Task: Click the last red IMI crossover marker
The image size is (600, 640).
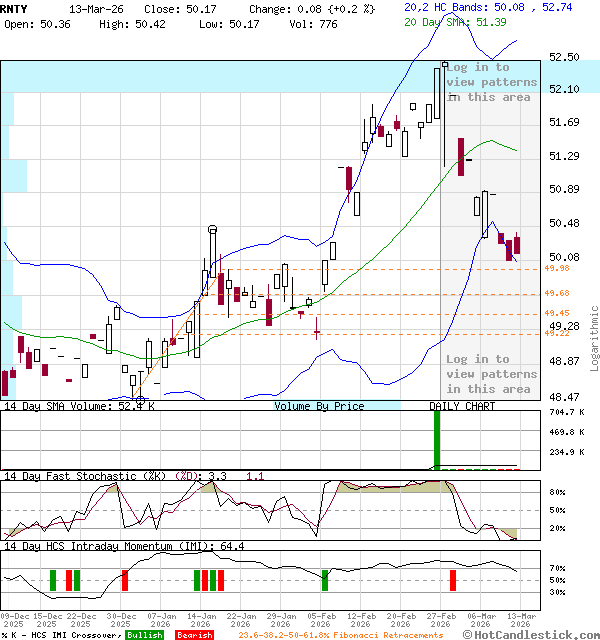Action: pyautogui.click(x=453, y=580)
